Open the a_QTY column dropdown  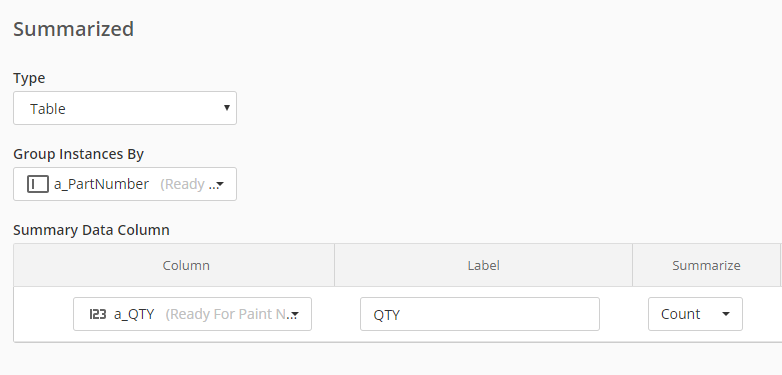tap(193, 314)
